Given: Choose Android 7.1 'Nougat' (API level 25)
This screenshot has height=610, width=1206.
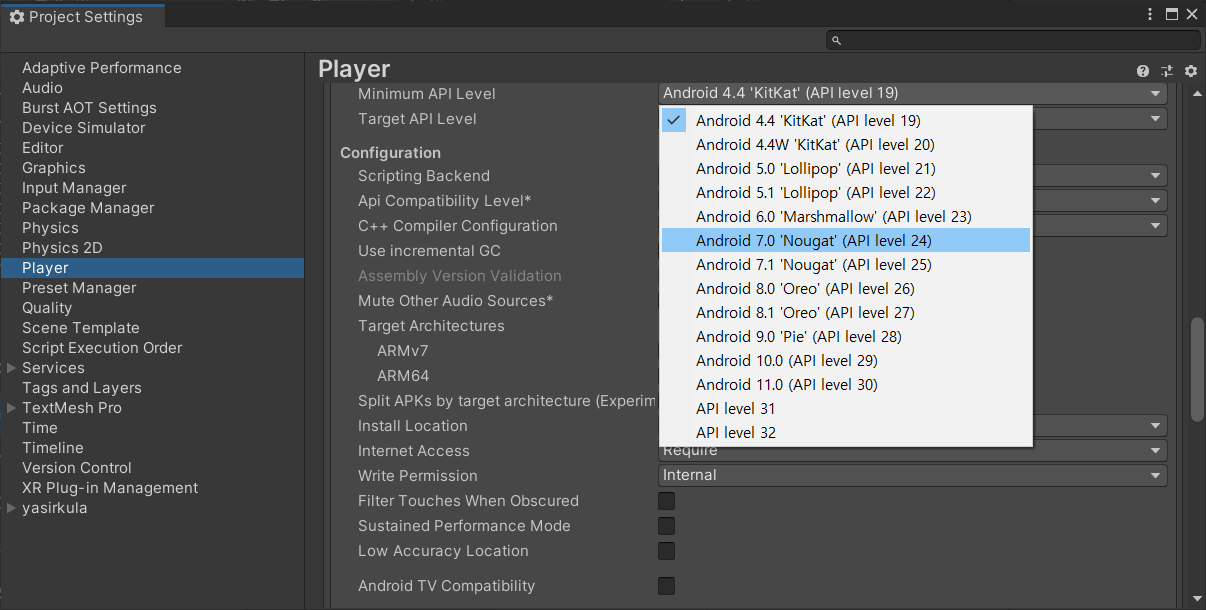Looking at the screenshot, I should point(846,264).
